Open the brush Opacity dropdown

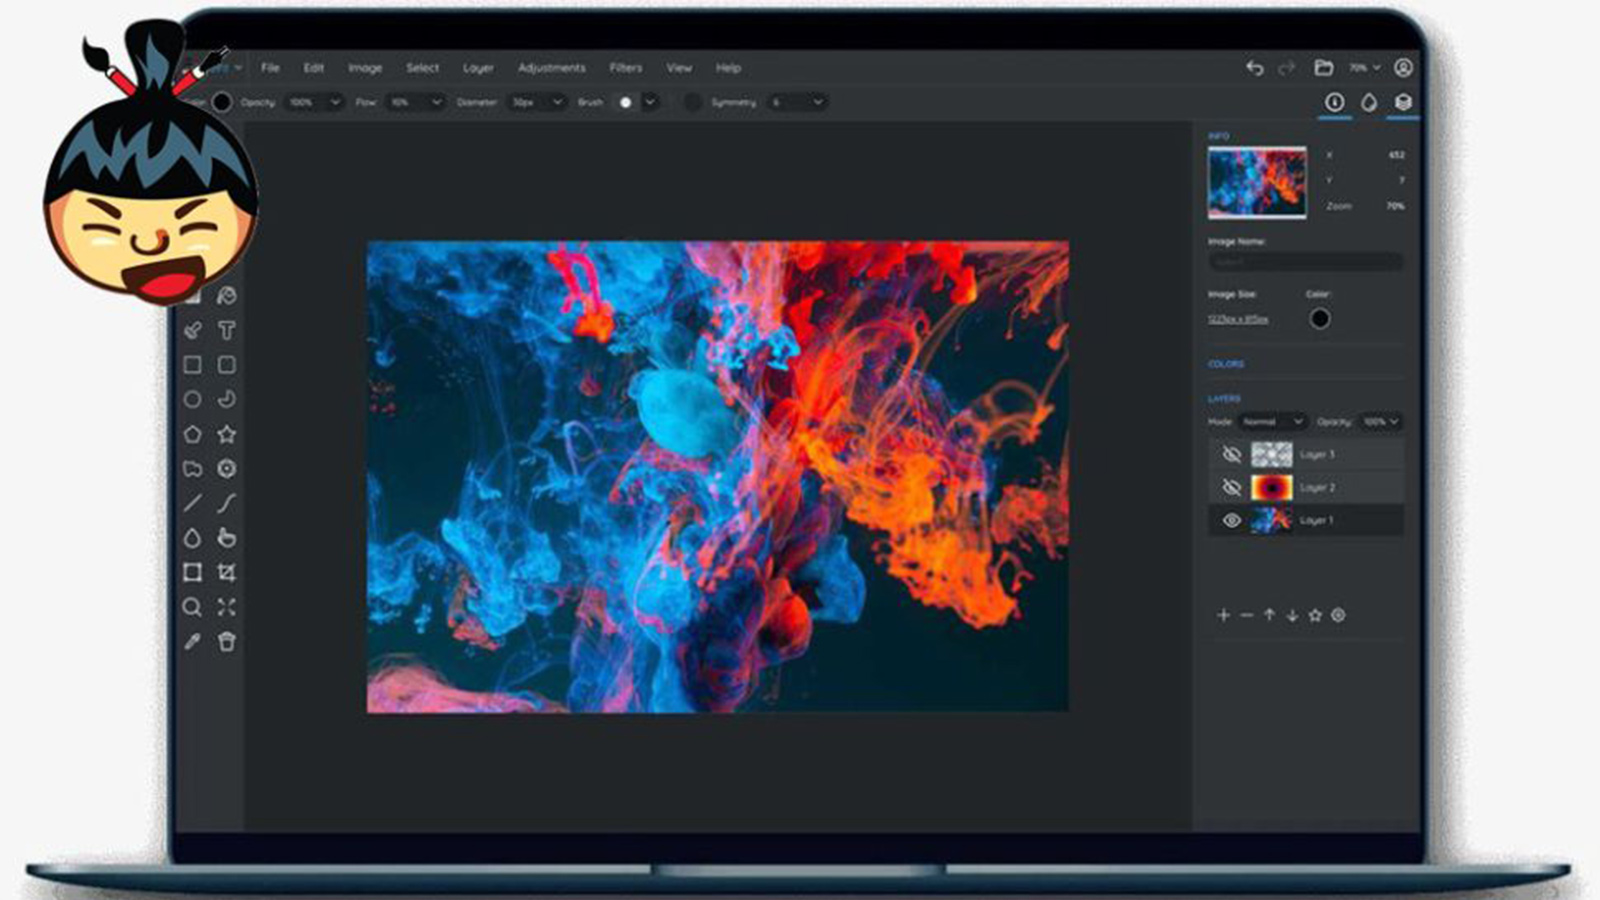coord(314,102)
